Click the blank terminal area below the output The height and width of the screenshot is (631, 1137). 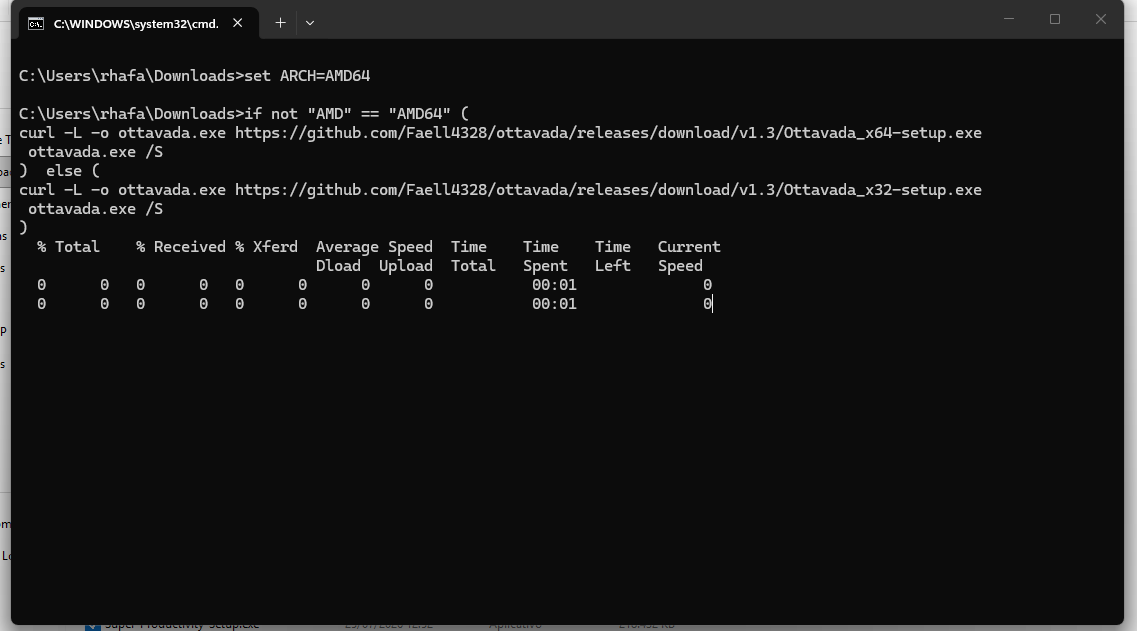click(x=566, y=464)
